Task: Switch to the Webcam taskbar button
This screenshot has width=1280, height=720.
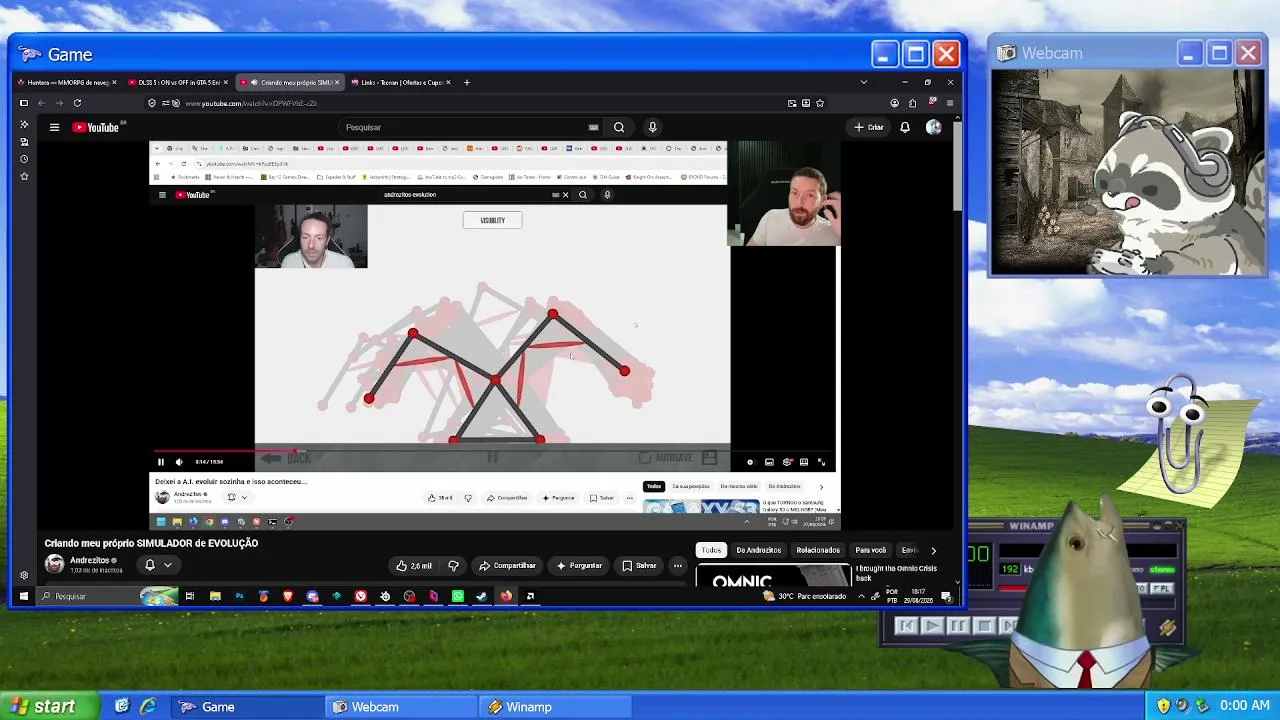Action: 400,707
